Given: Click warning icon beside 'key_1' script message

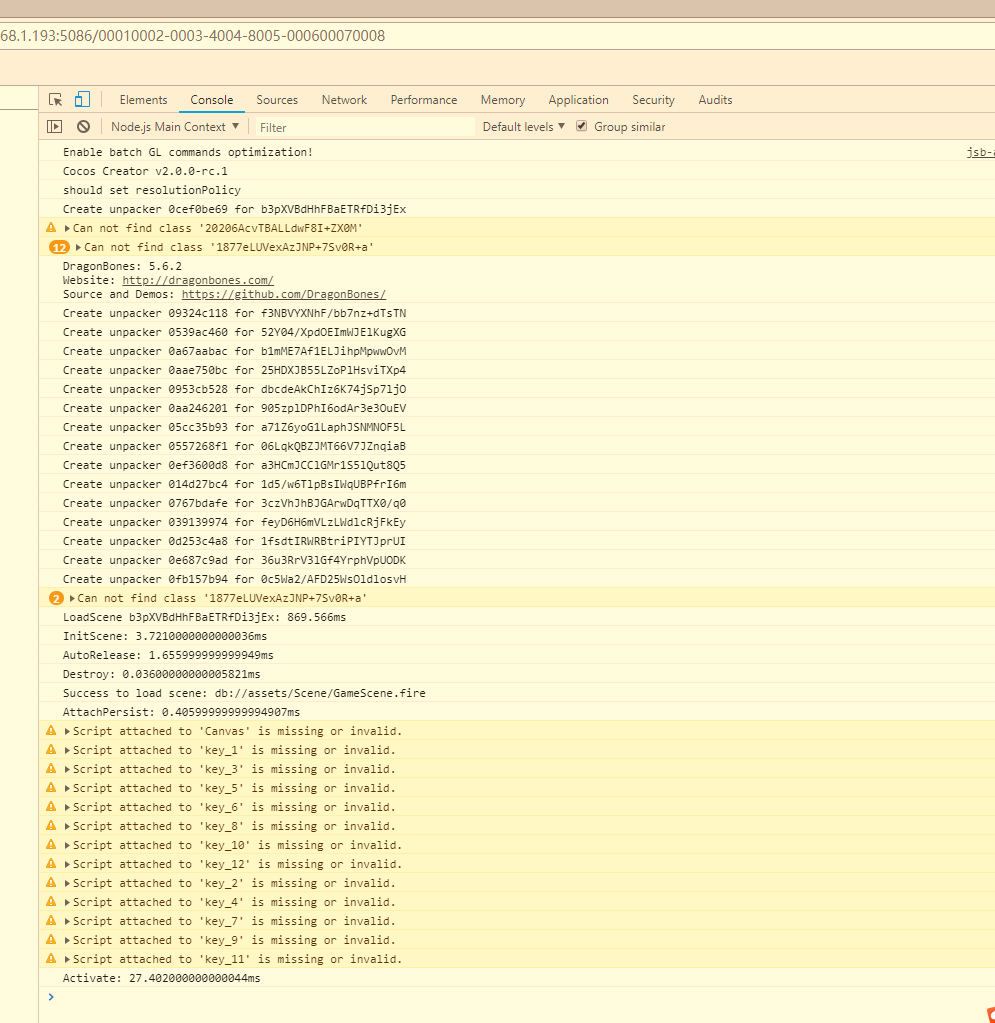Looking at the screenshot, I should pyautogui.click(x=52, y=750).
